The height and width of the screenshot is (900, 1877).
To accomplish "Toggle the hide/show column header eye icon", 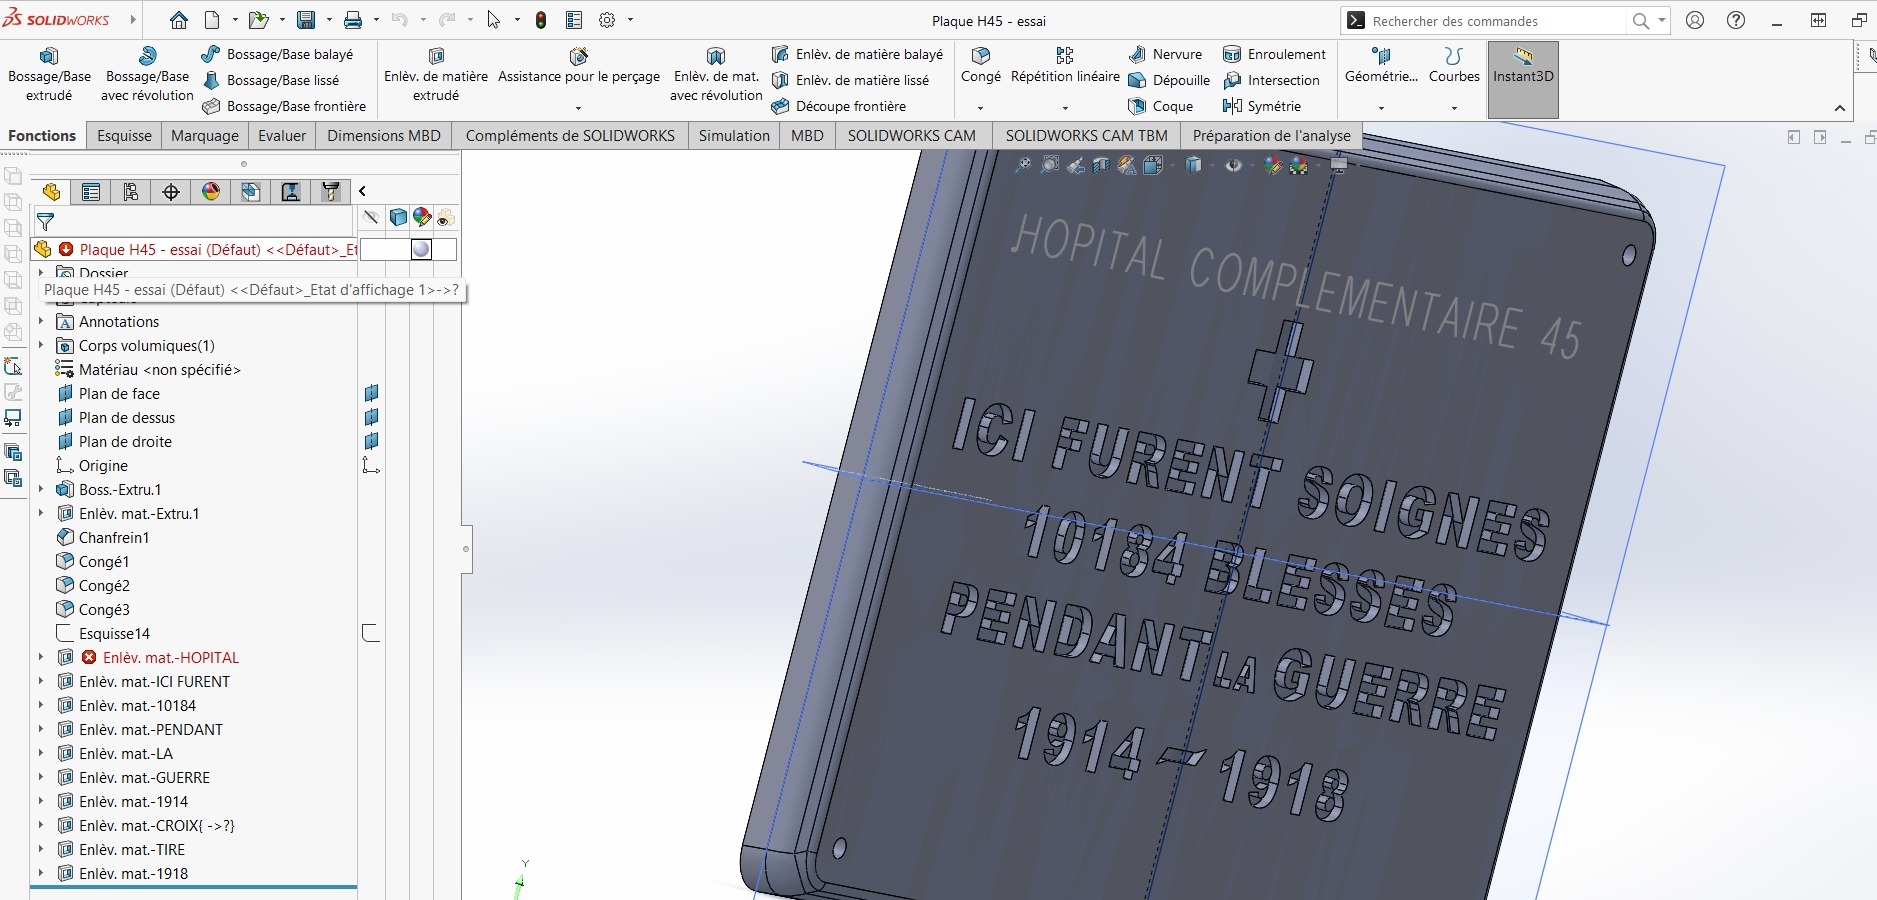I will 371,217.
